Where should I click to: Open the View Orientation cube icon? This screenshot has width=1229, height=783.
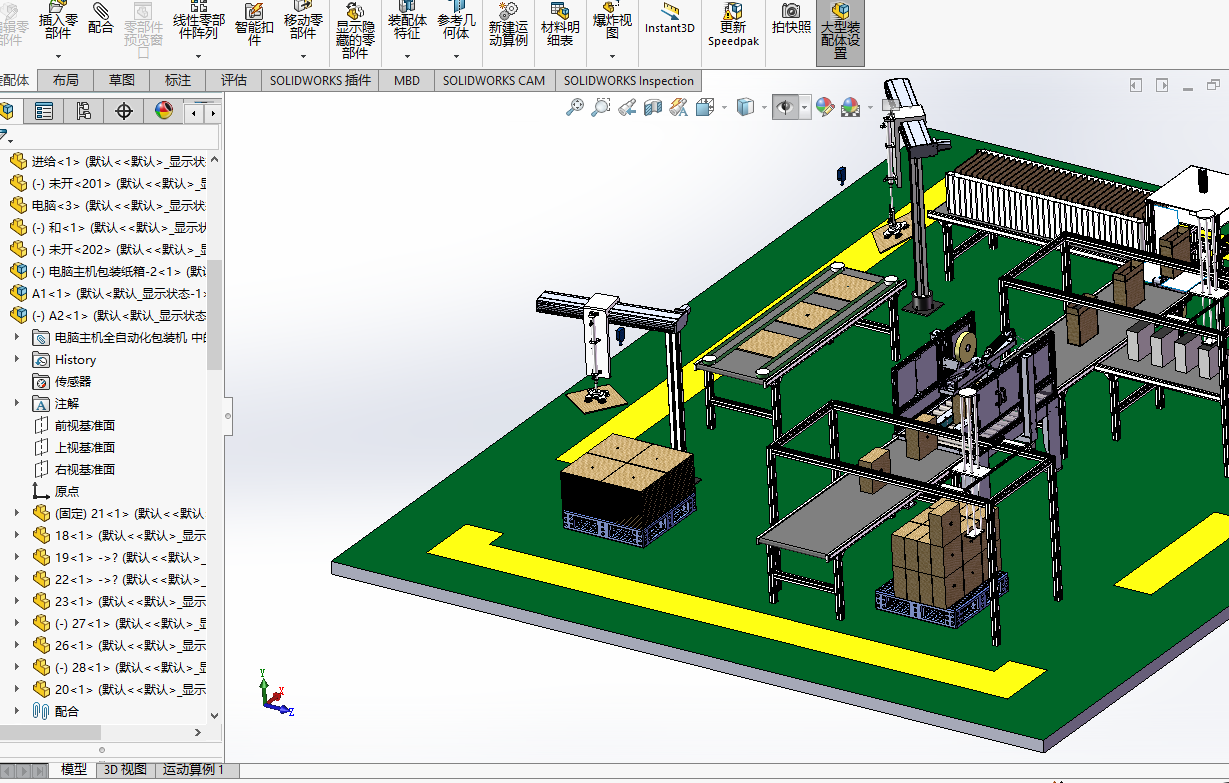706,107
